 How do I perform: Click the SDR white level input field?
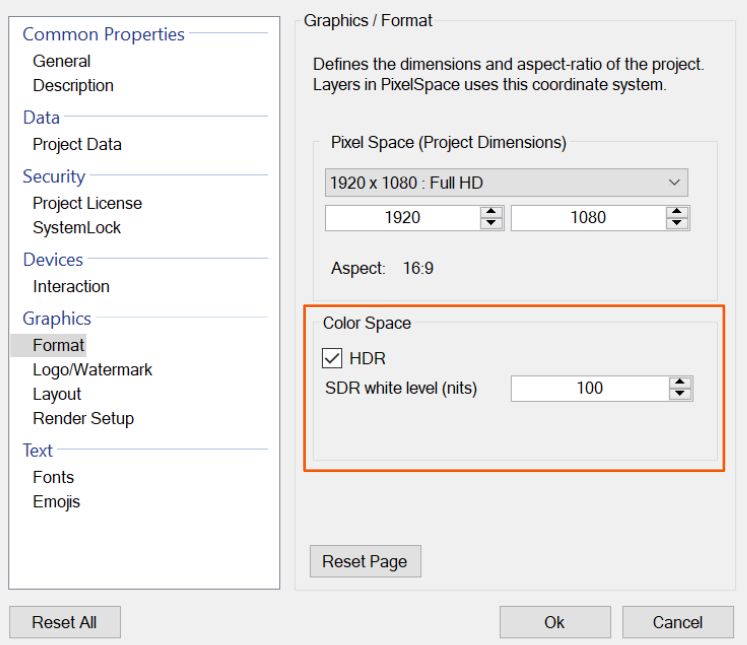tap(589, 388)
